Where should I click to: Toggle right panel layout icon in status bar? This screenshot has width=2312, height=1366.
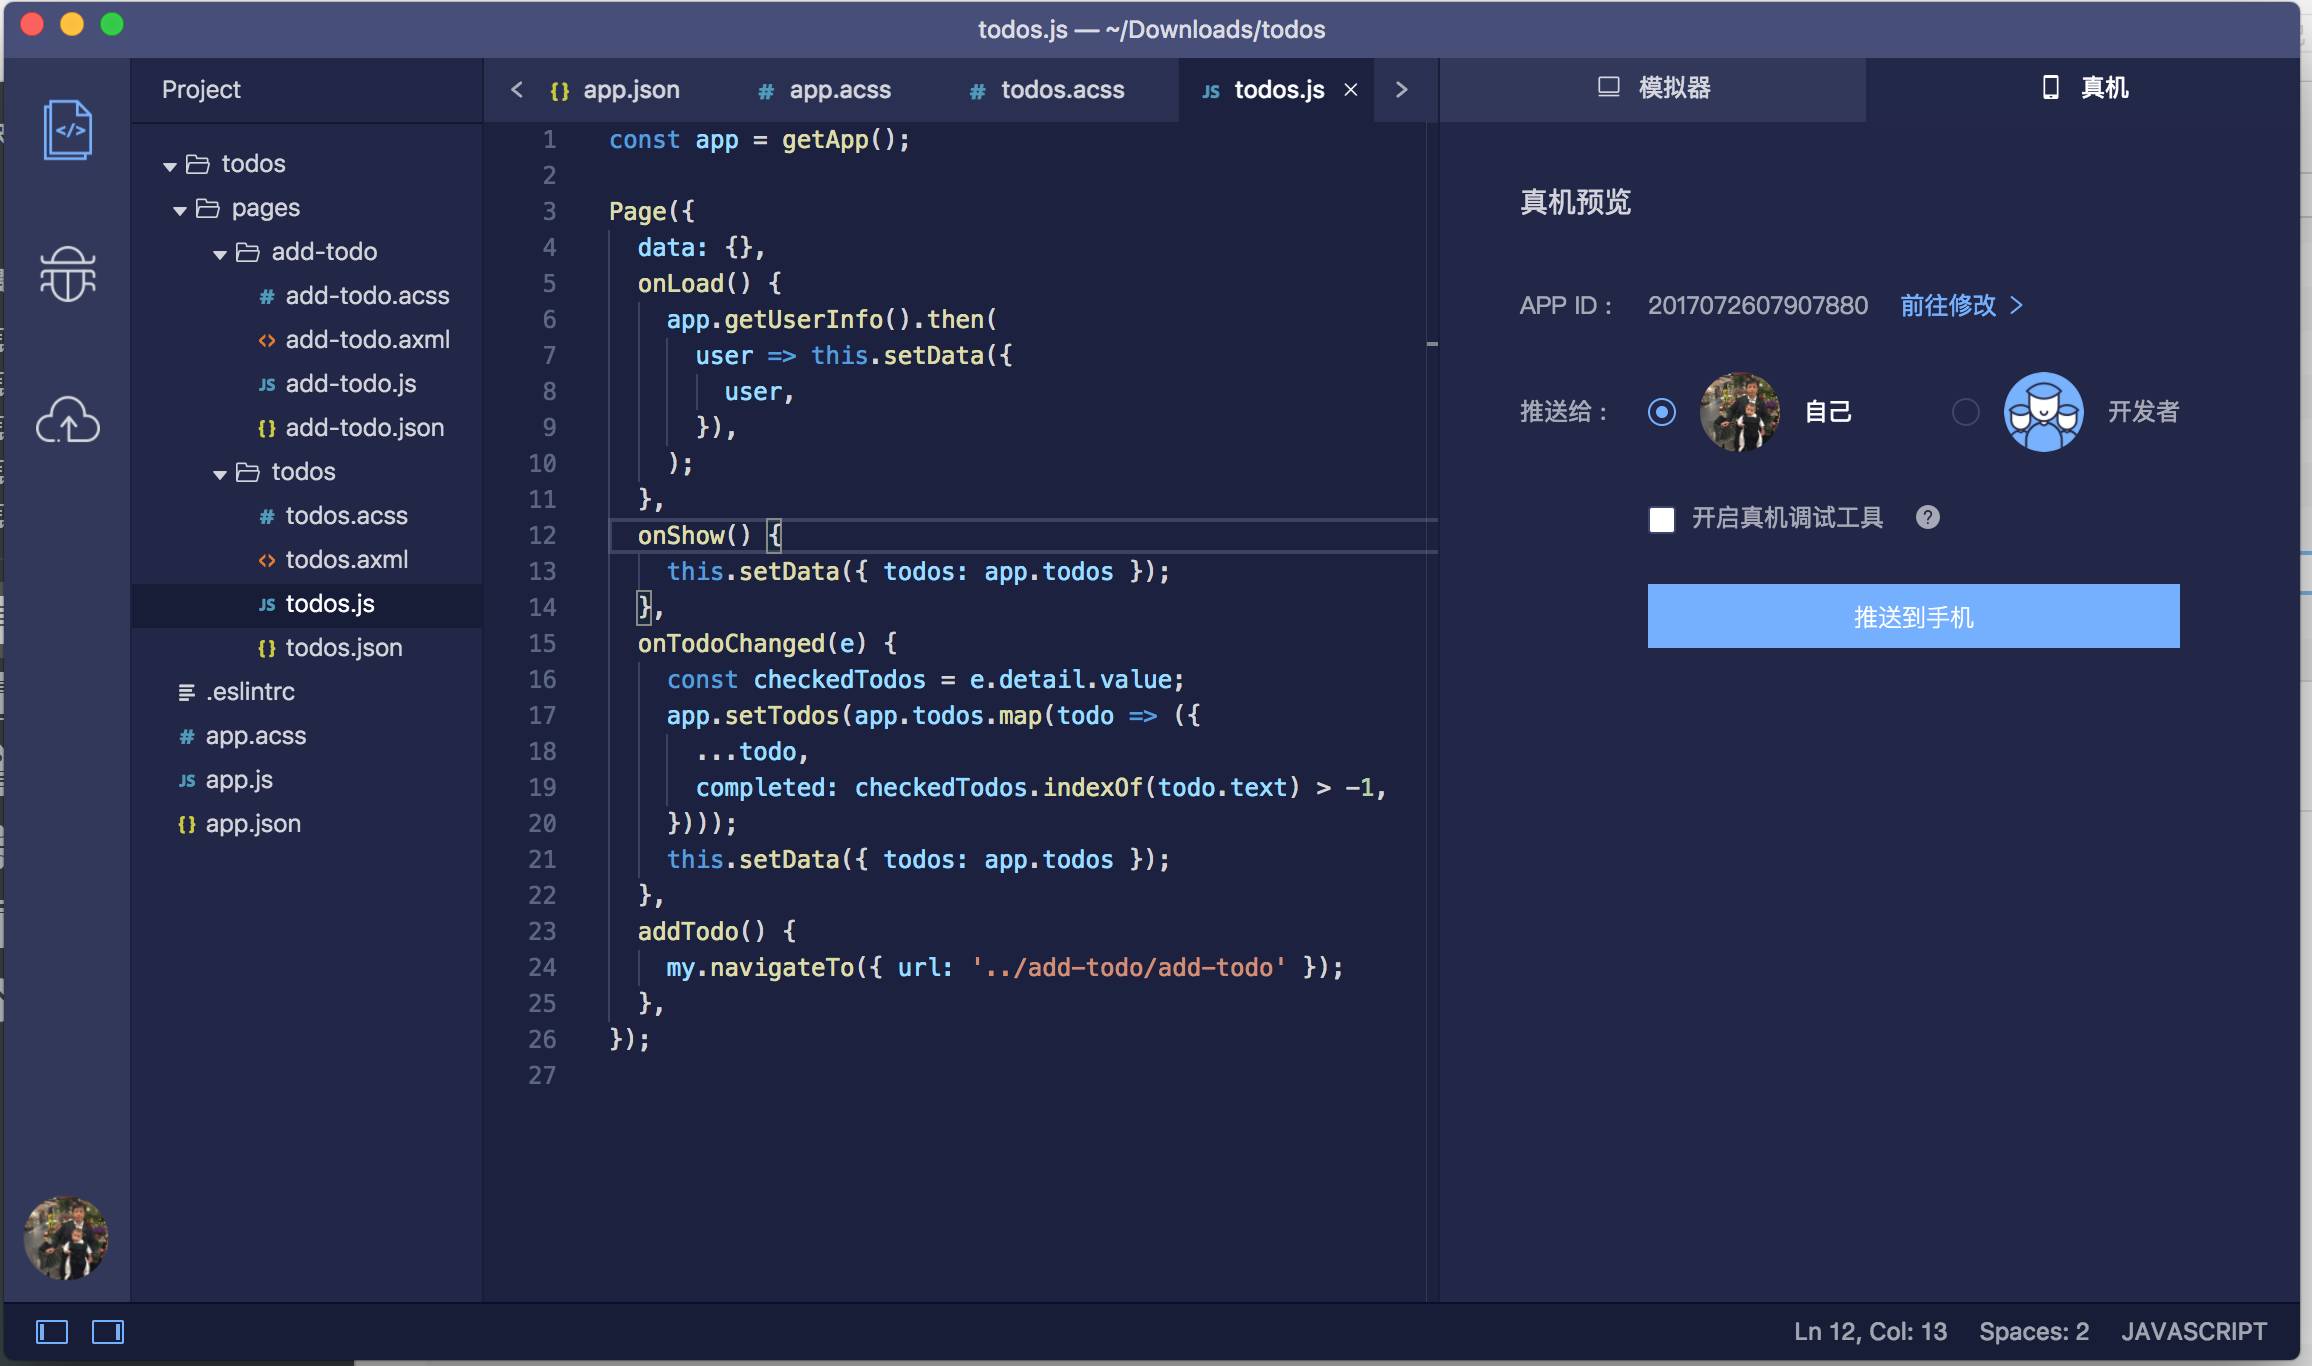[108, 1332]
